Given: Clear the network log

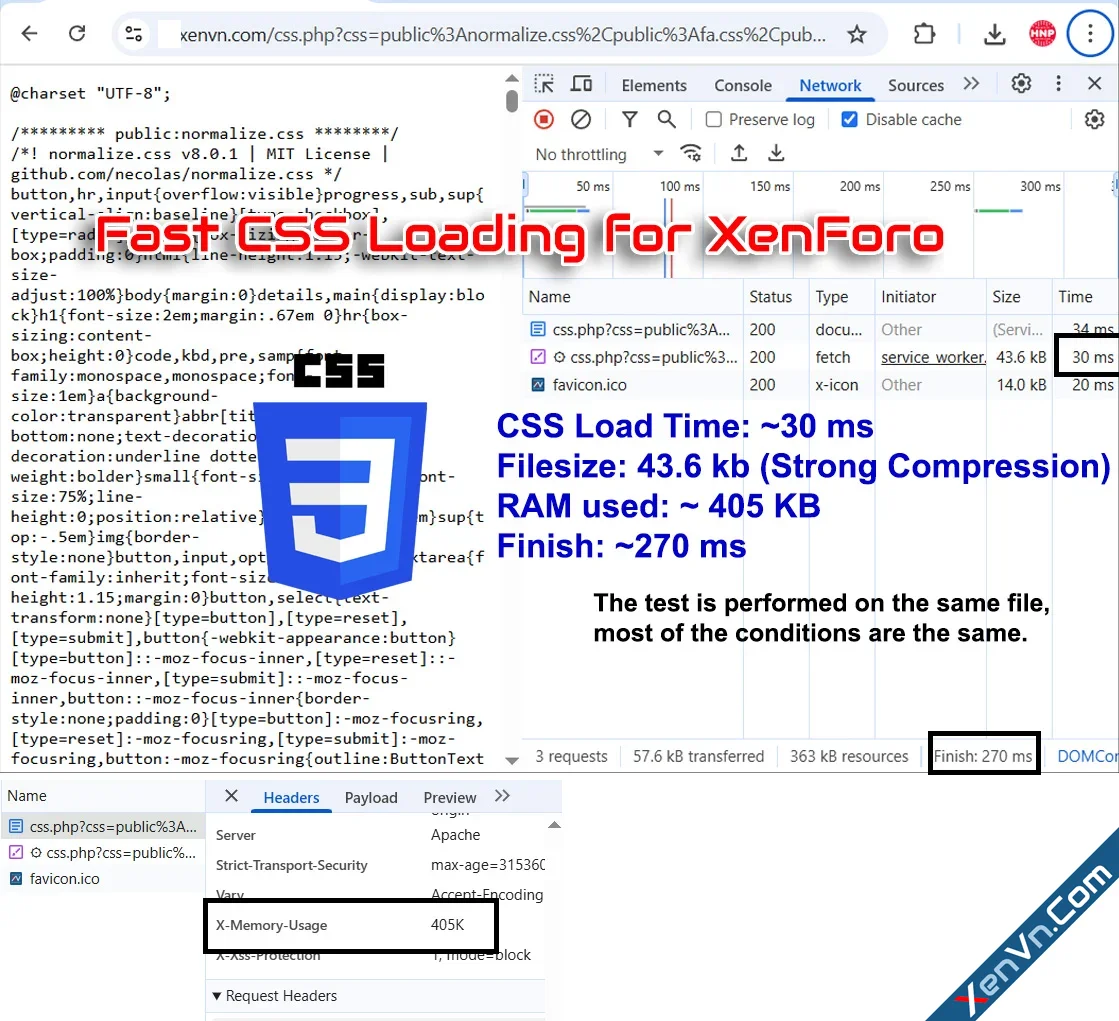Looking at the screenshot, I should [581, 119].
